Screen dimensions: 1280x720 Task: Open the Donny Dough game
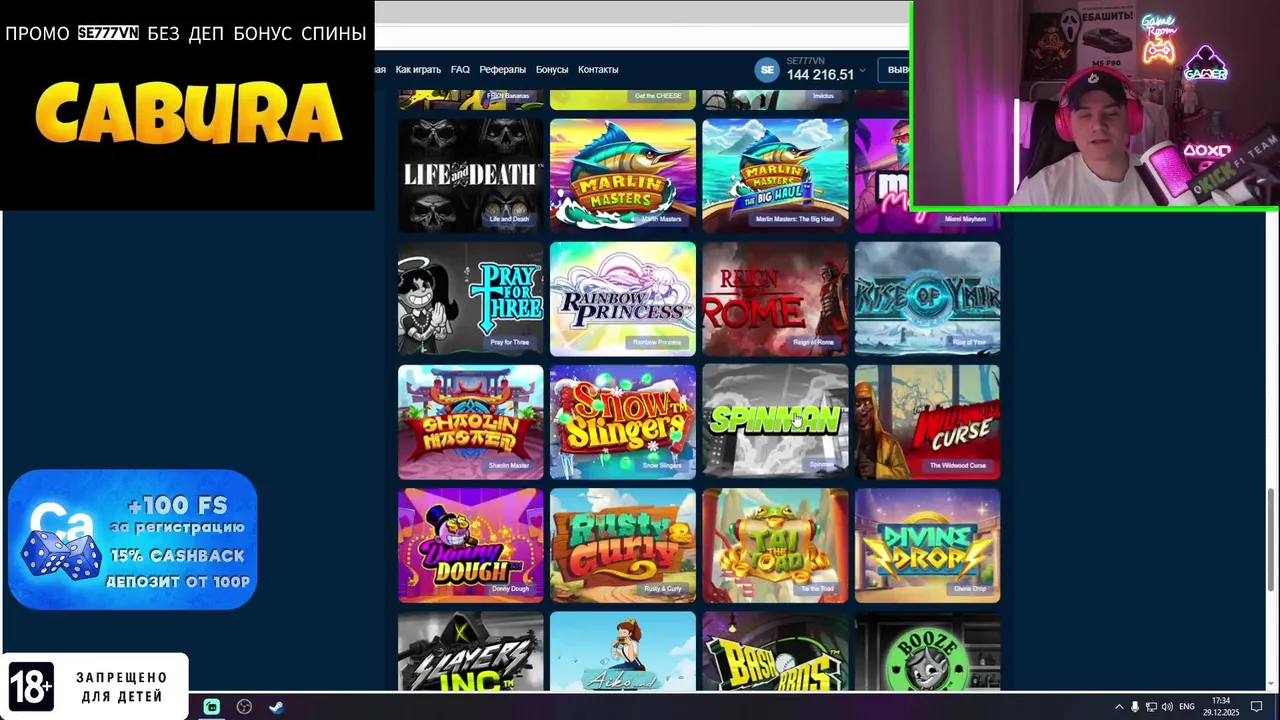coord(471,545)
